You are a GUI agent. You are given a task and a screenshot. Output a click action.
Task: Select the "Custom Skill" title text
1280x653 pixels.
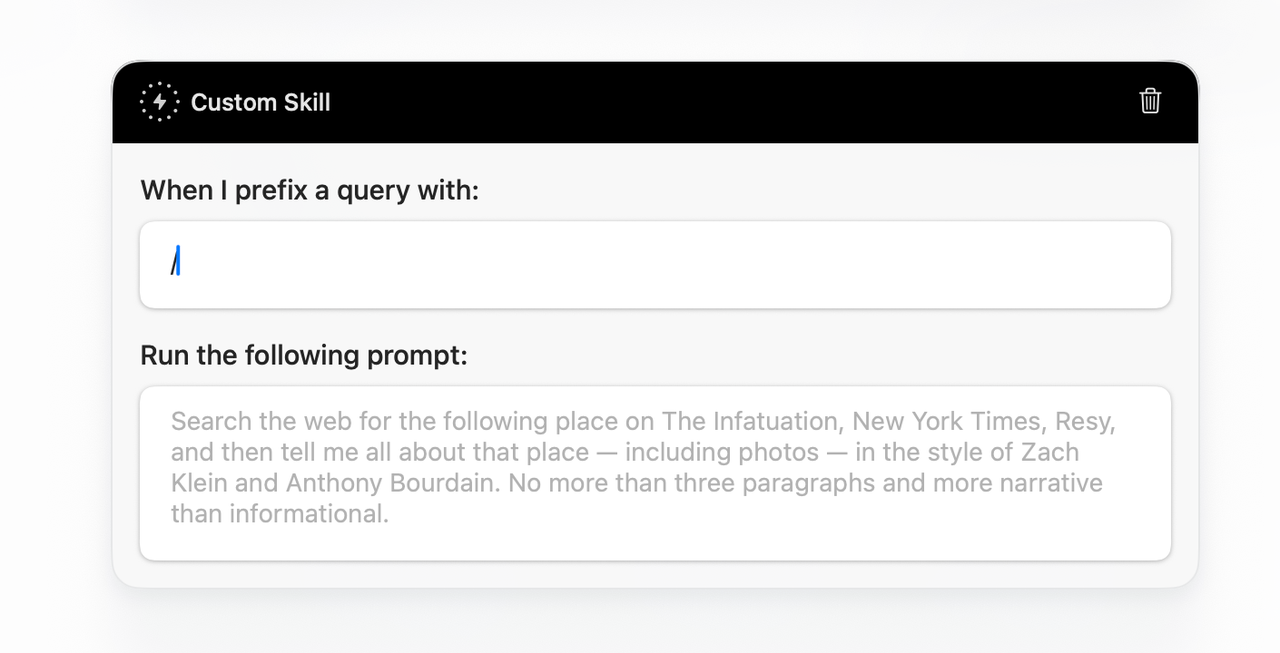260,102
